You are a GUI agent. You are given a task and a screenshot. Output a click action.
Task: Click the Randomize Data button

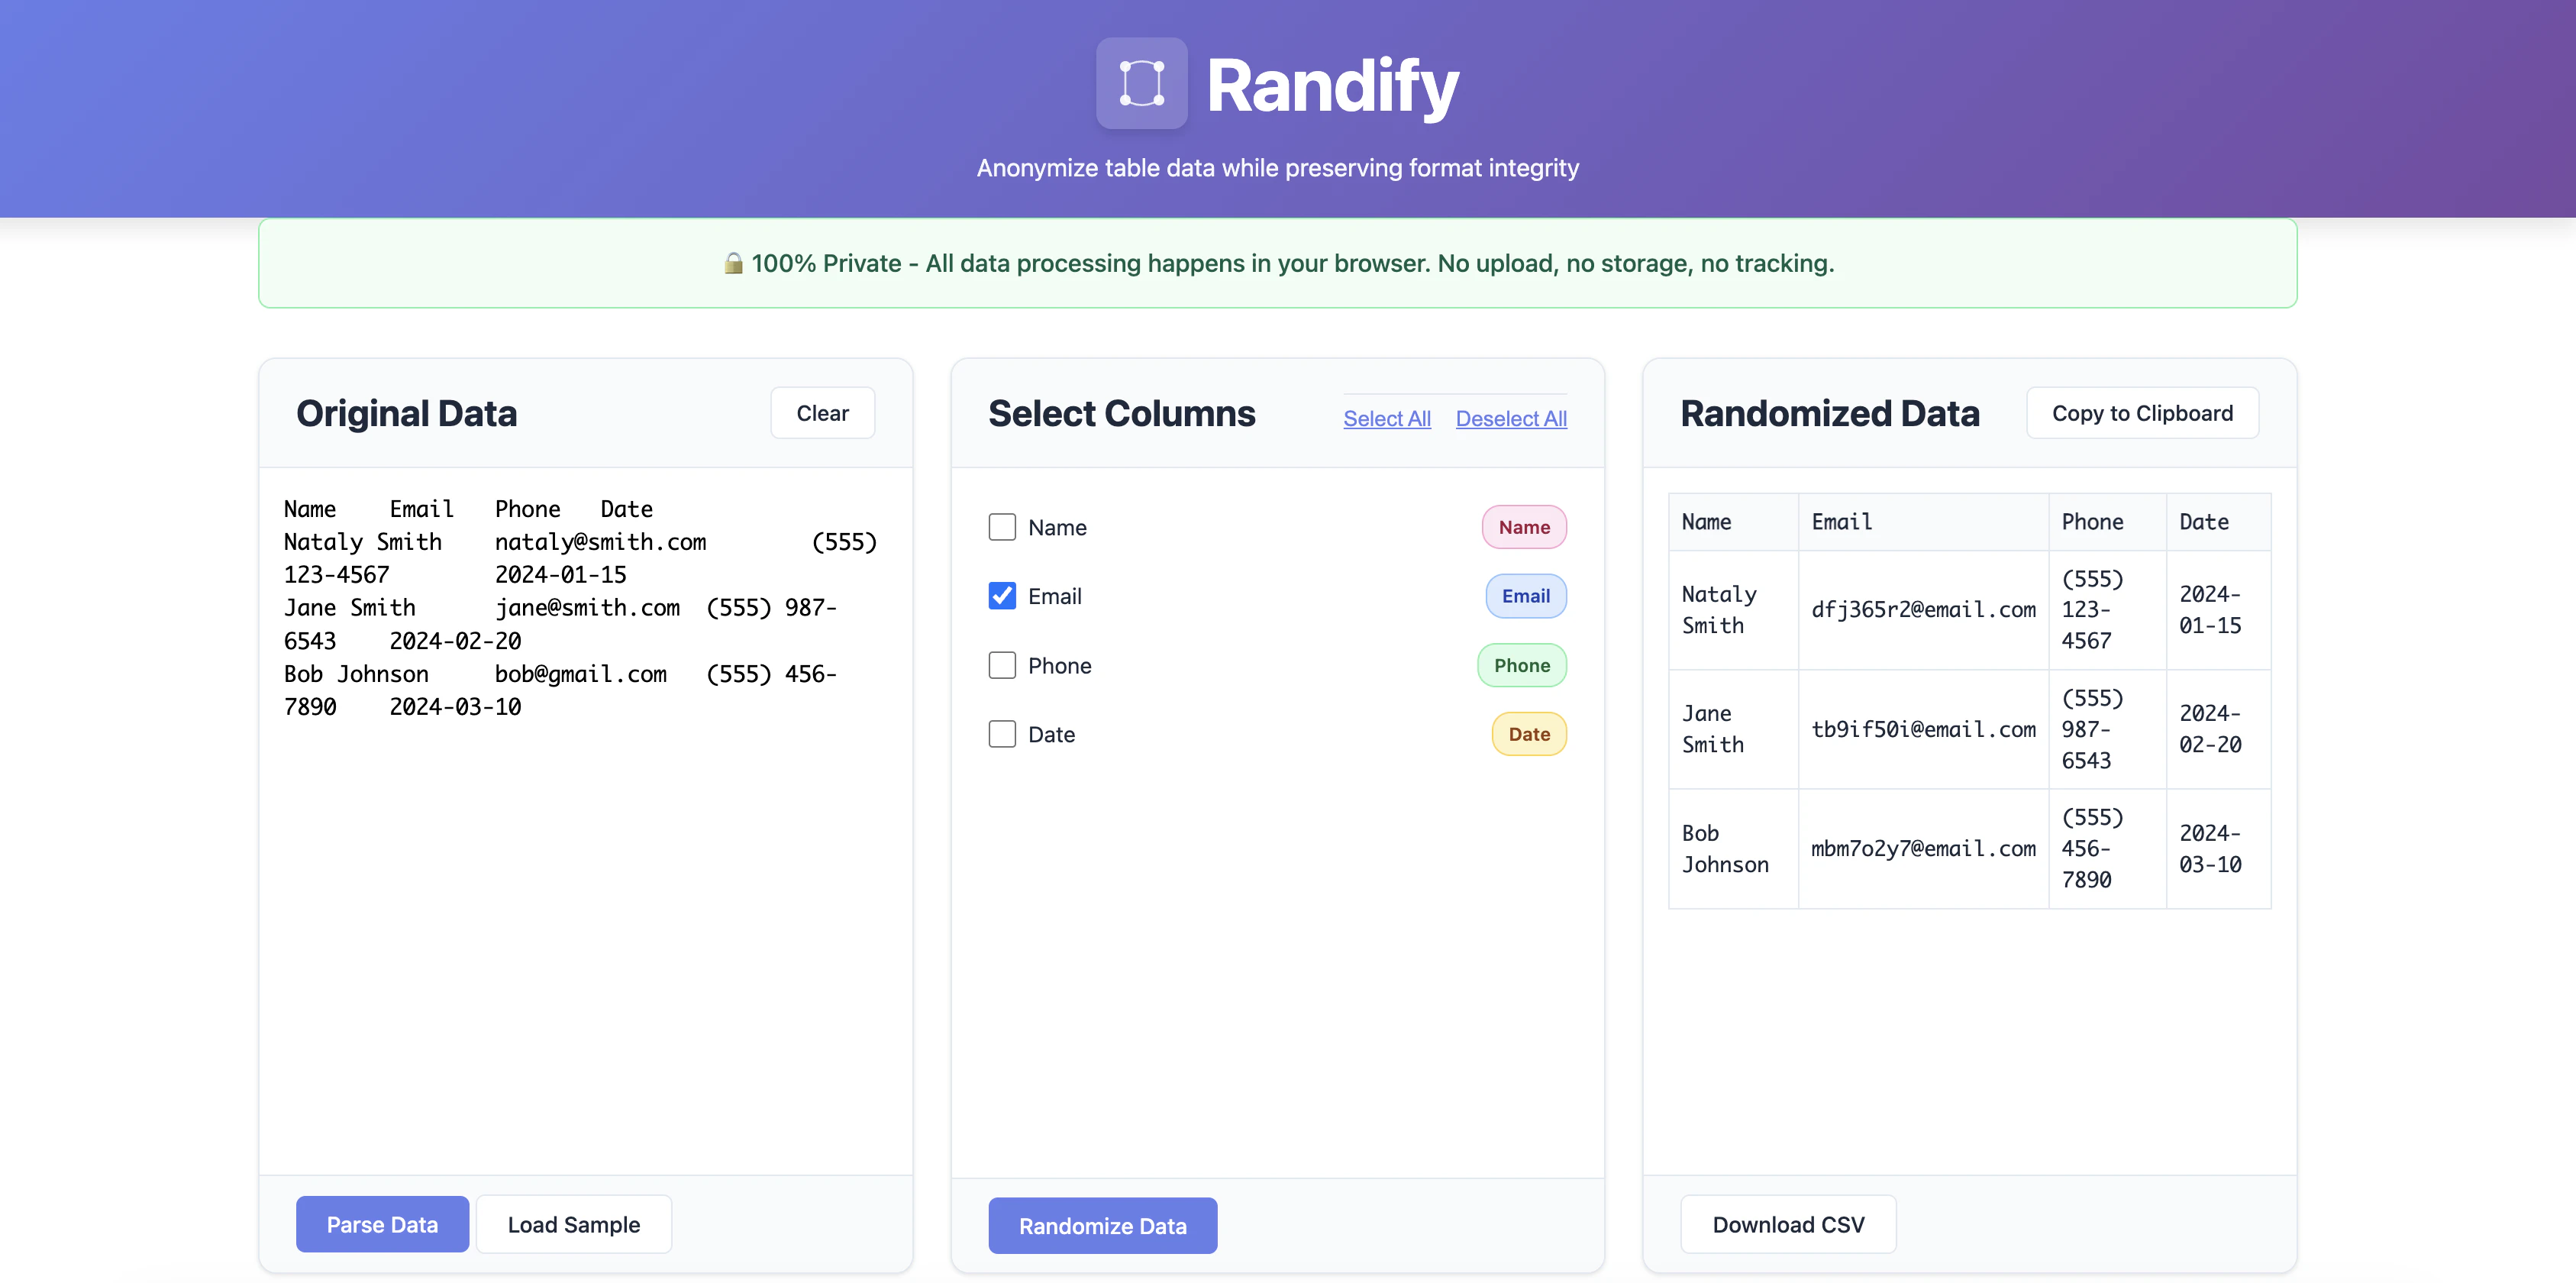point(1102,1225)
